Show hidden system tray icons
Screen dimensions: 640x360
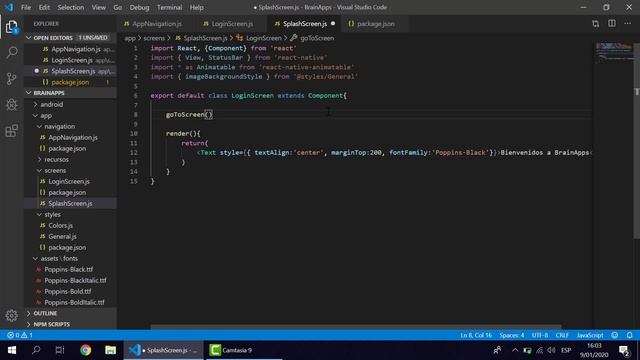coord(515,350)
